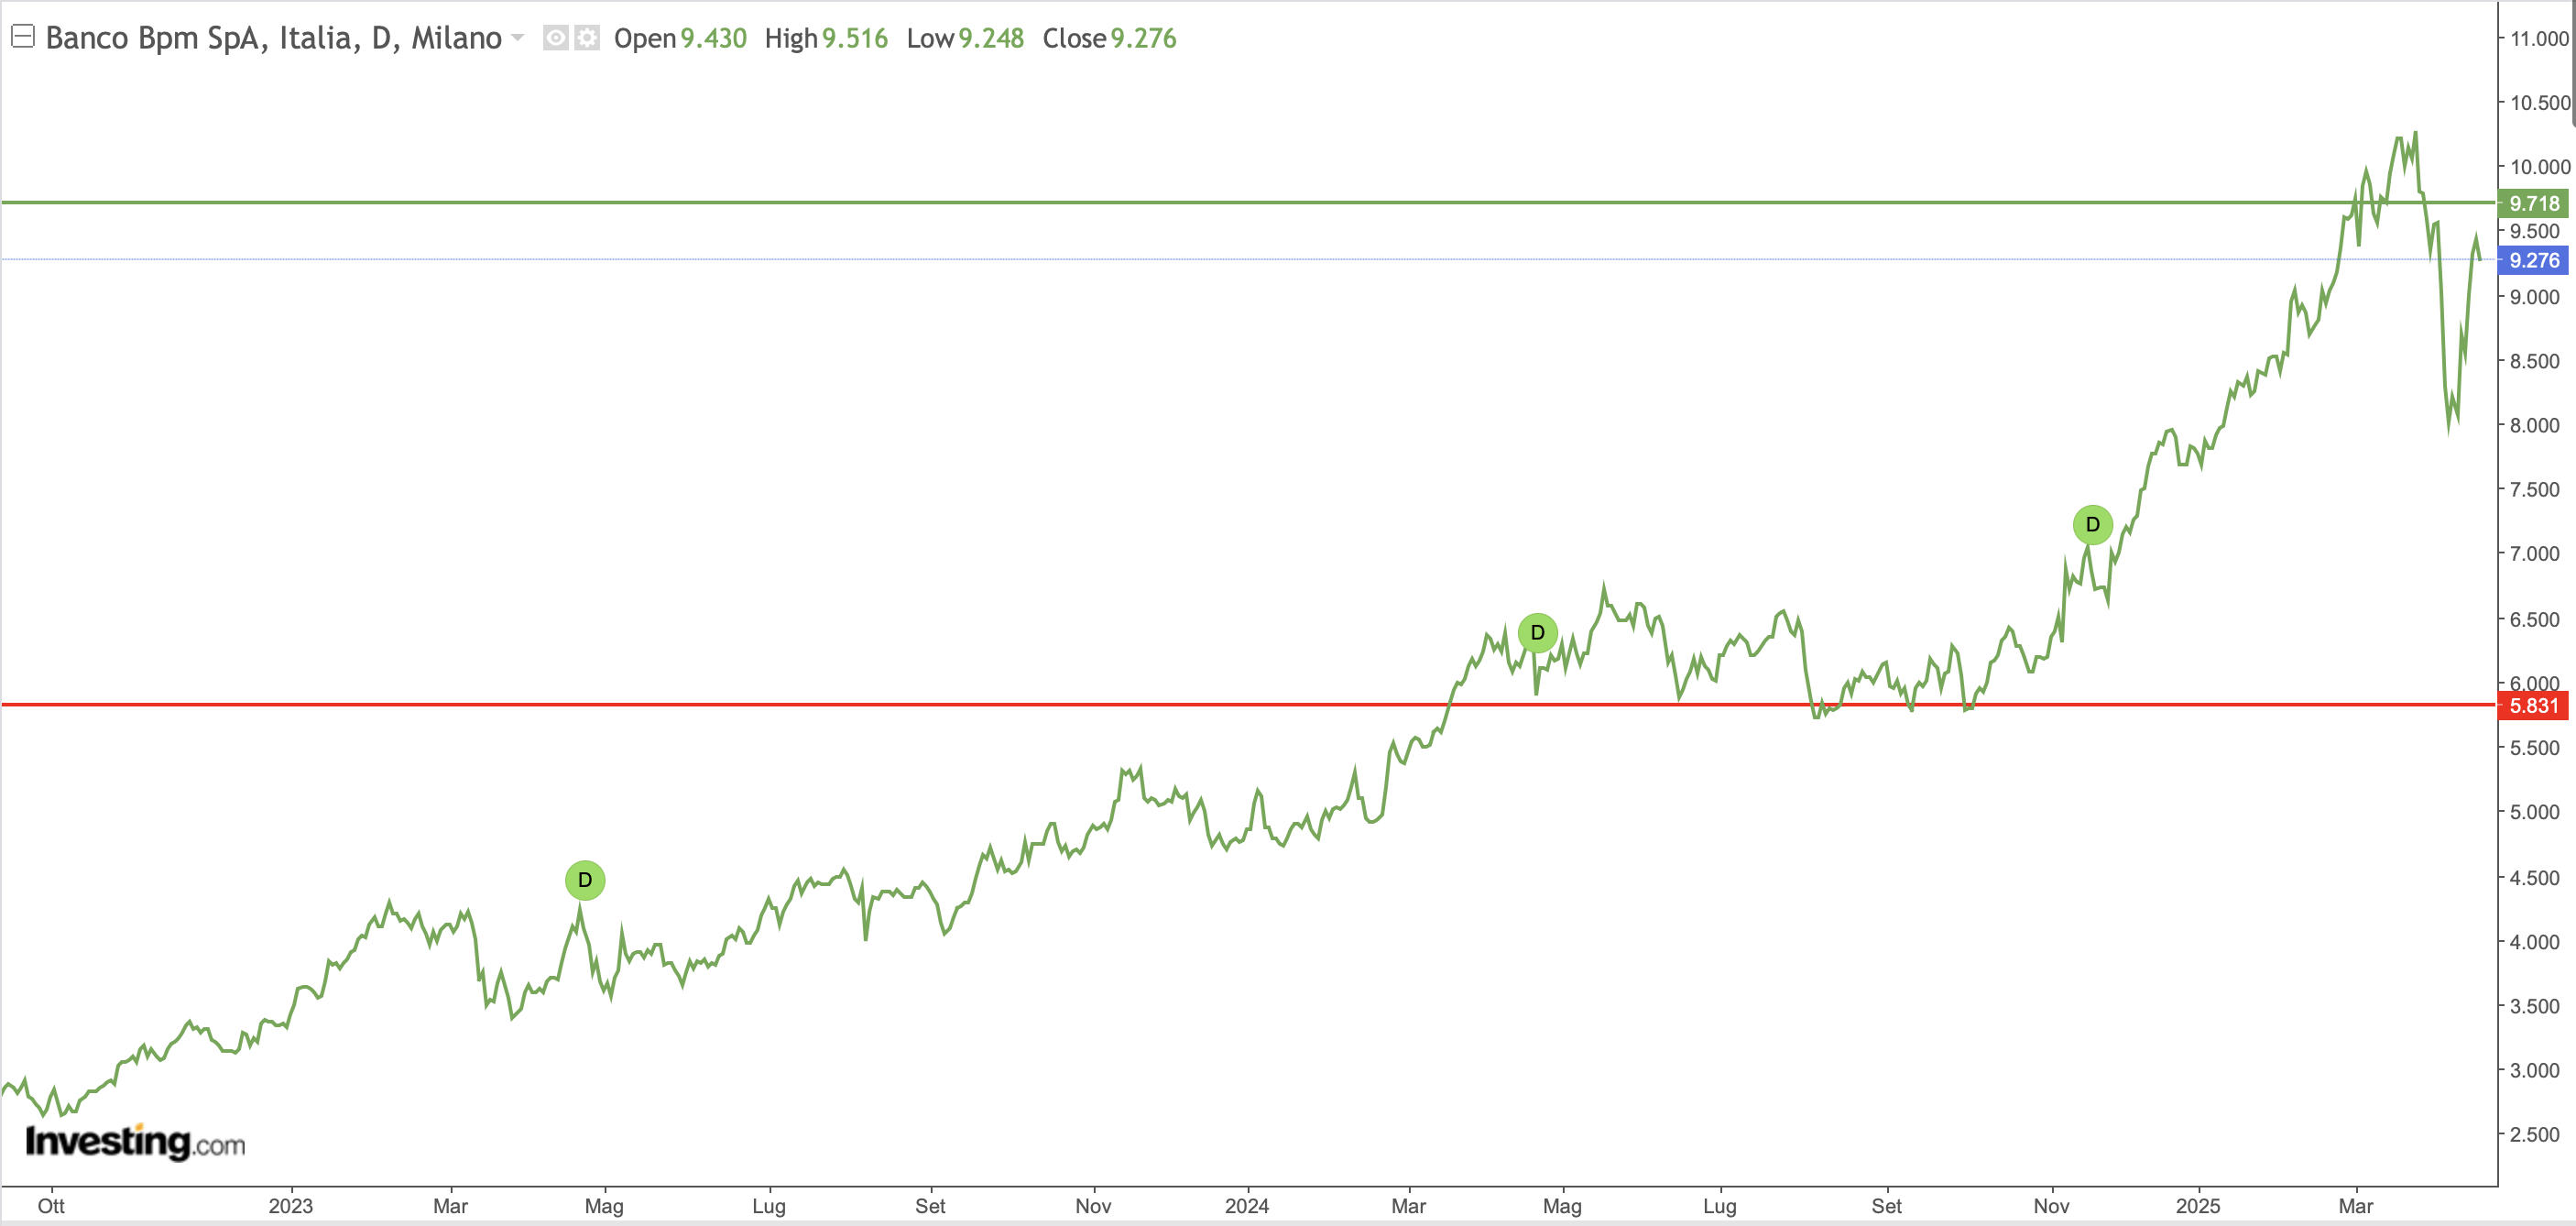Open chart series settings gear icon

tap(587, 38)
